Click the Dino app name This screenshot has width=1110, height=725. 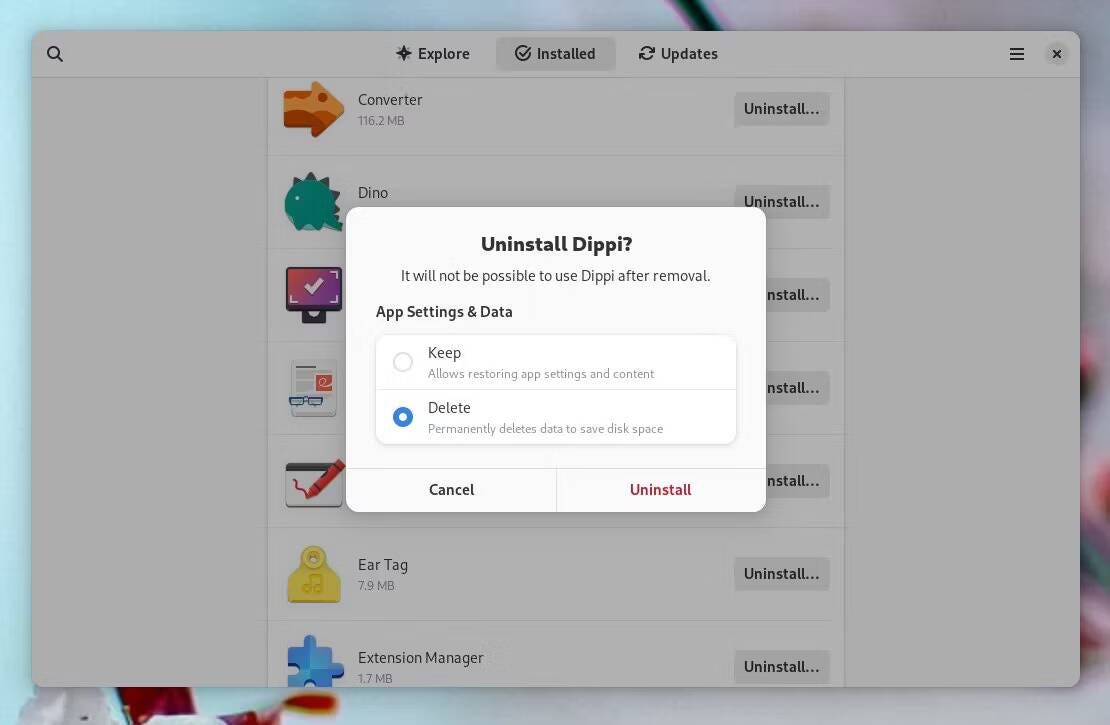(x=373, y=193)
